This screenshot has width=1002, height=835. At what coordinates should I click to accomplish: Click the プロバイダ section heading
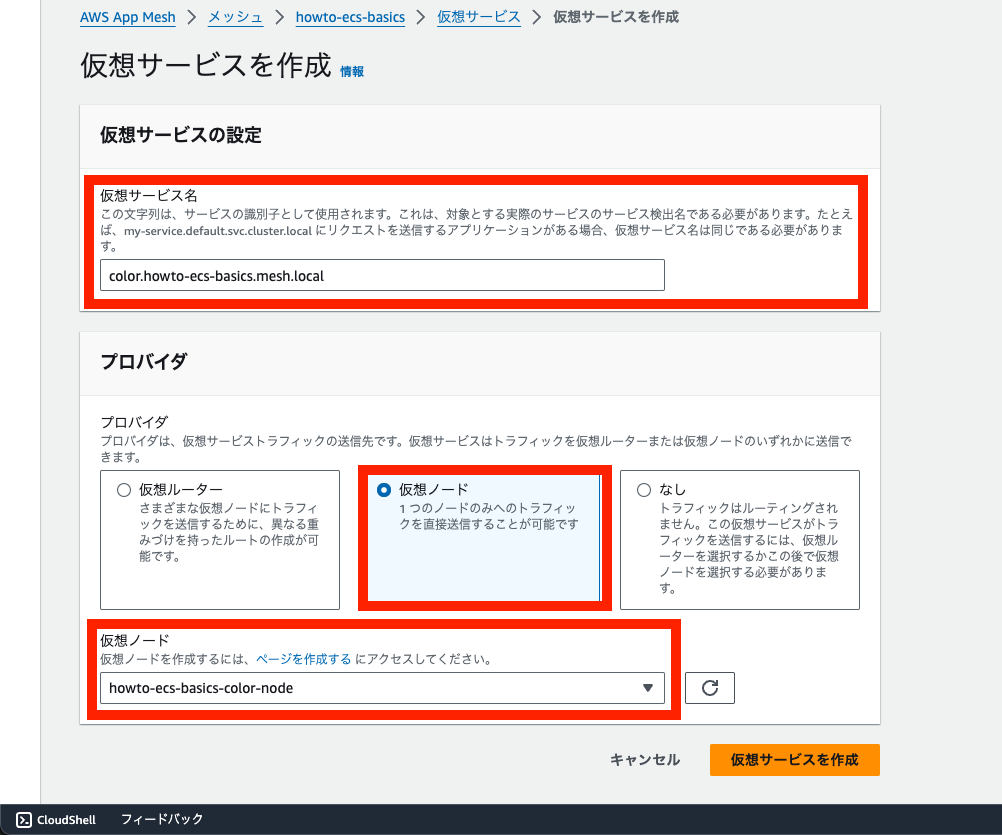pos(144,362)
